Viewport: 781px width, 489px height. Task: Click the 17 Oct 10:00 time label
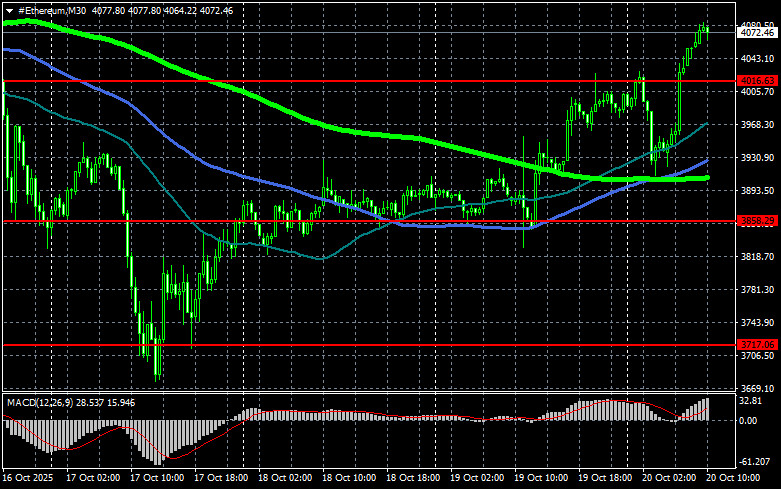[157, 478]
